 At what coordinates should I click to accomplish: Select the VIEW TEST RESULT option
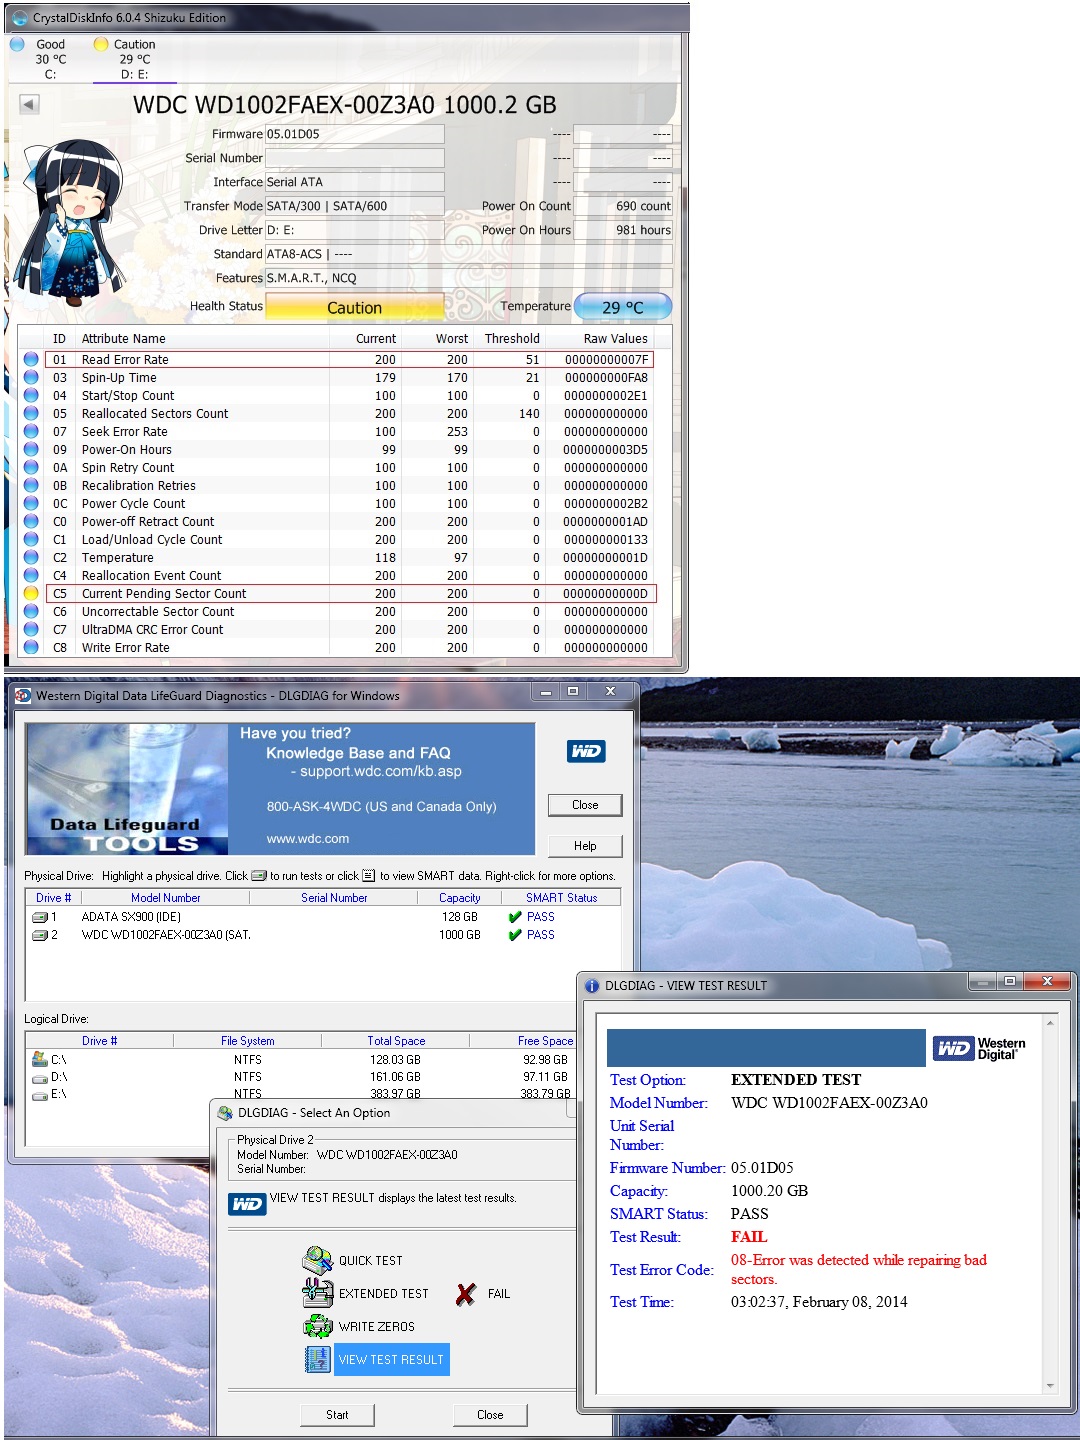click(x=391, y=1360)
